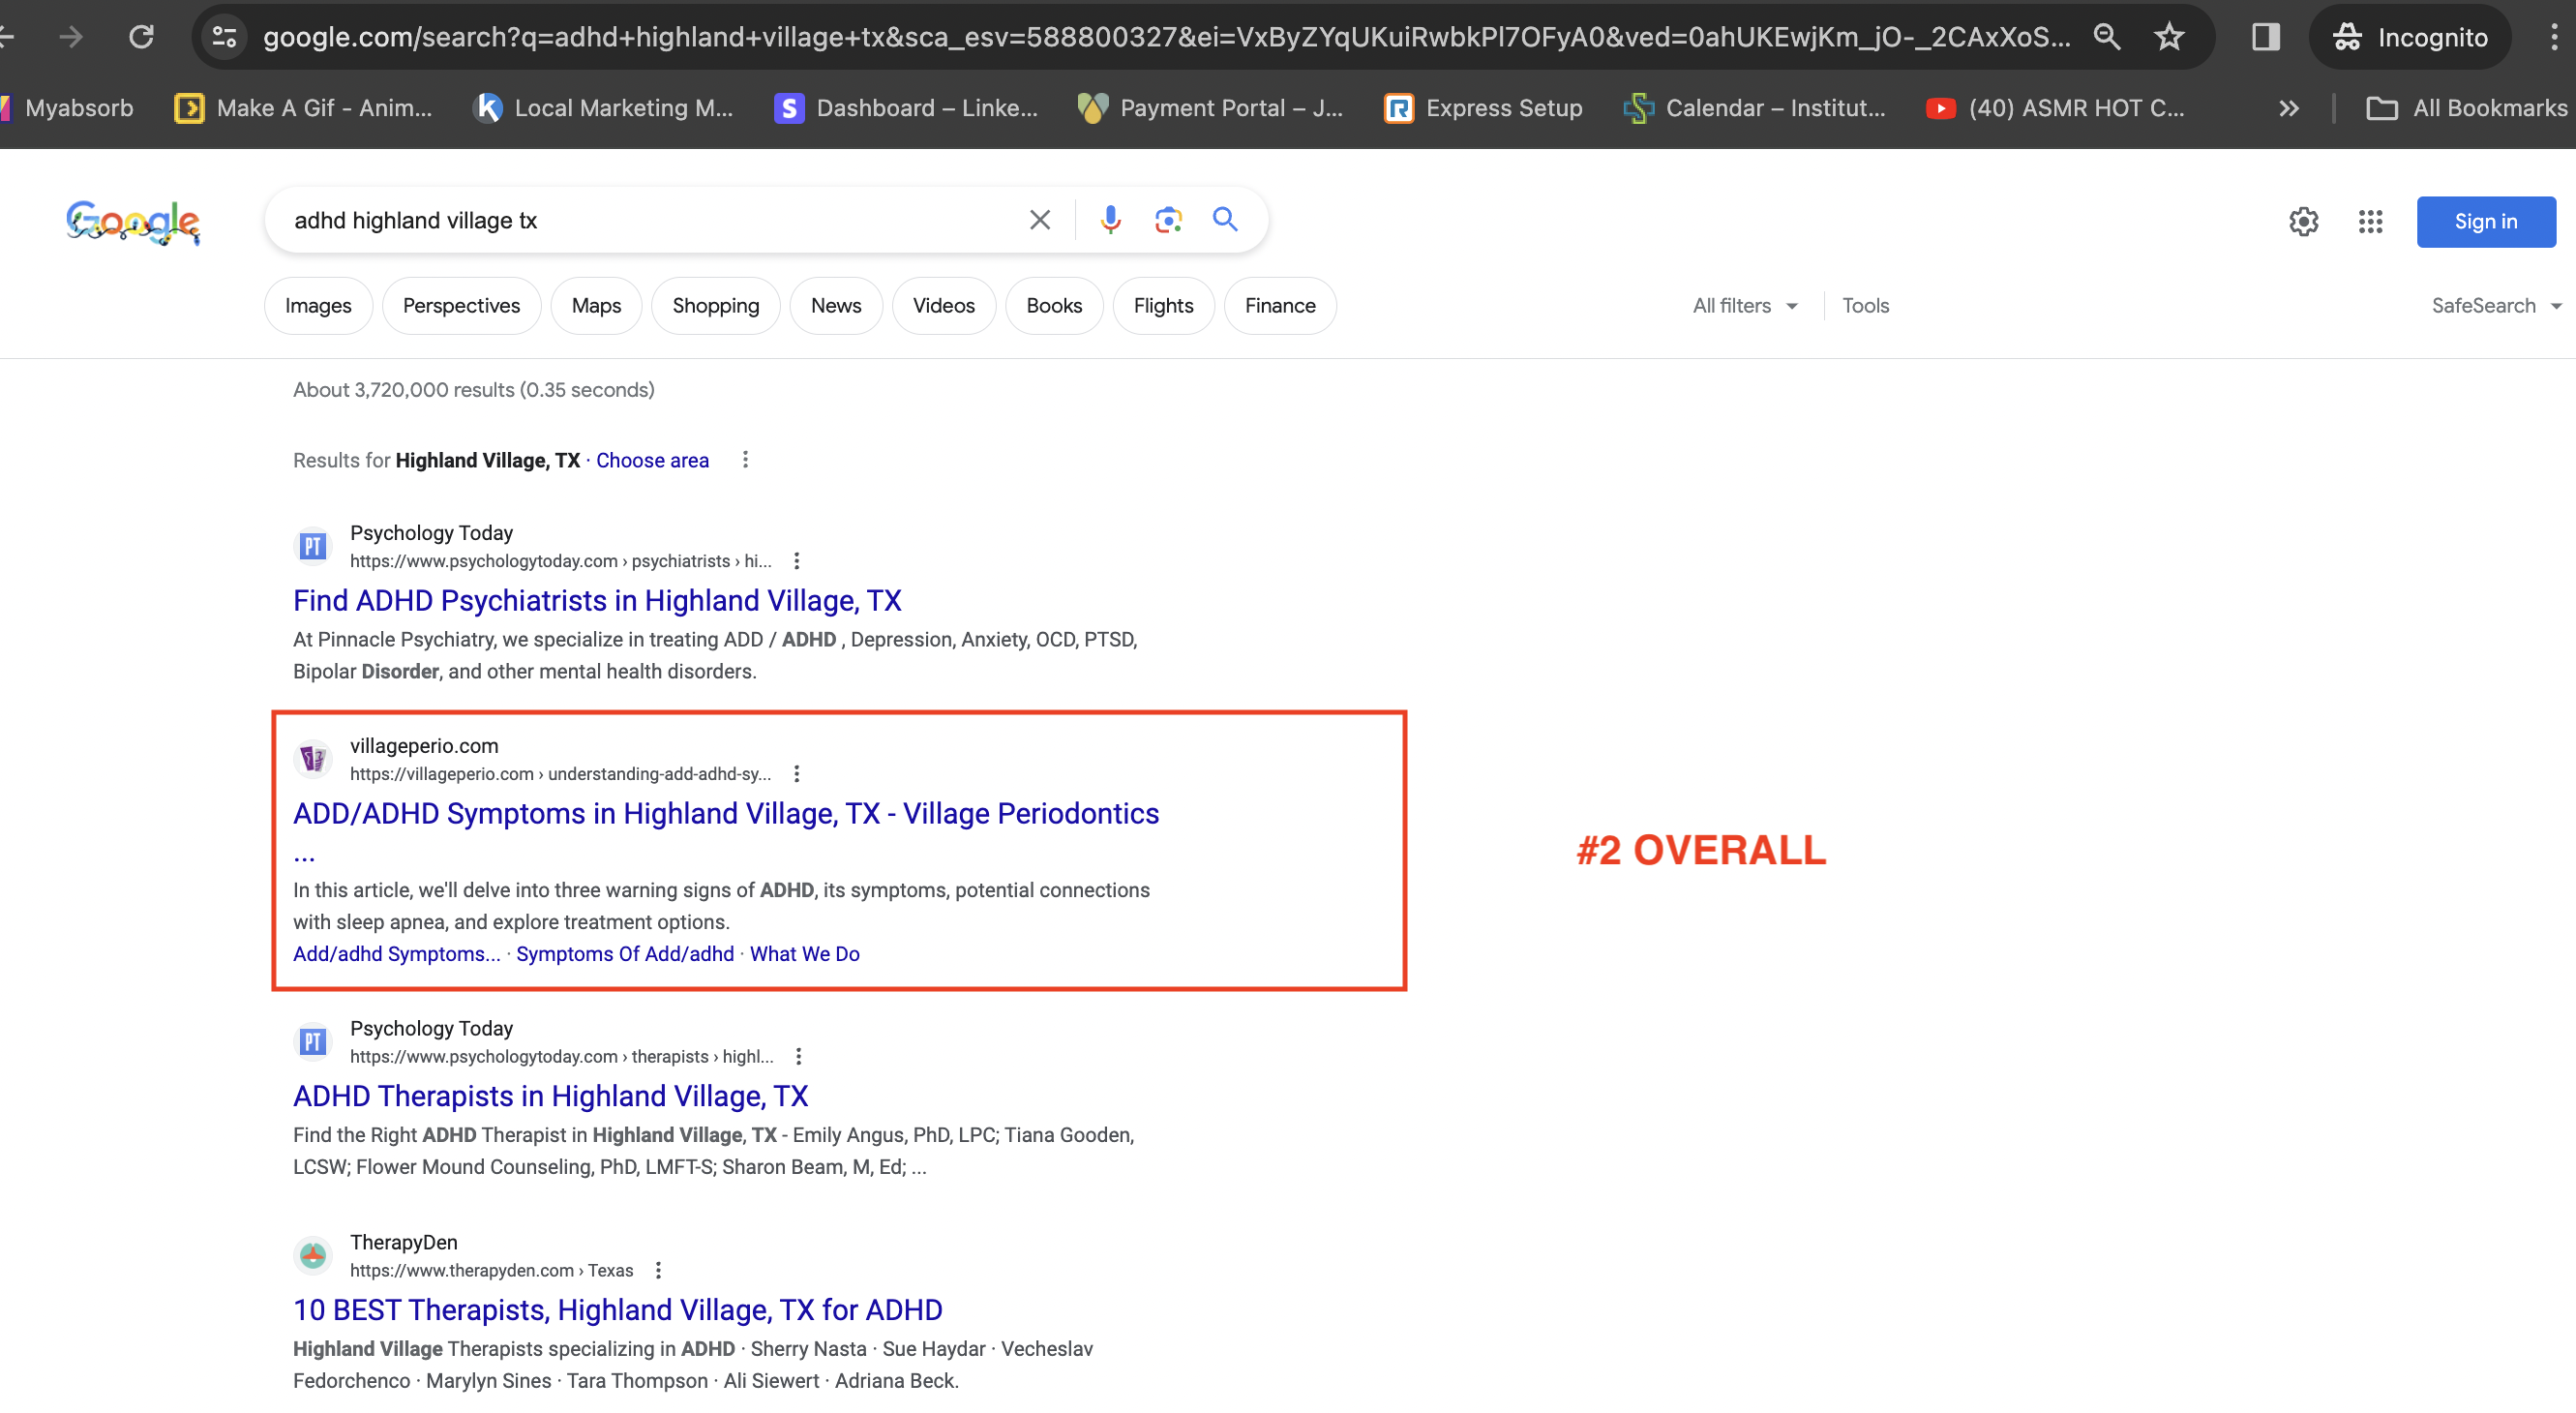Viewport: 2576px width, 1413px height.
Task: Expand hidden bookmarks chevron
Action: 2288,108
